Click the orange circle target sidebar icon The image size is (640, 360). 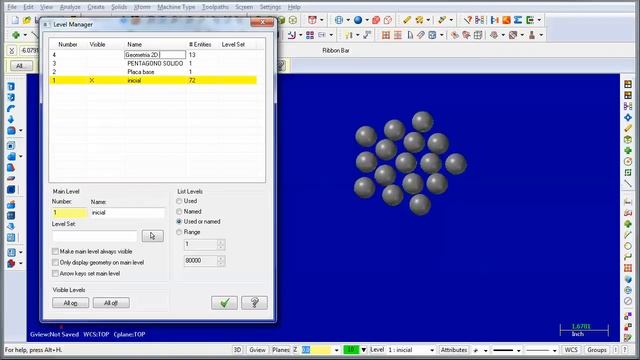pyautogui.click(x=628, y=162)
